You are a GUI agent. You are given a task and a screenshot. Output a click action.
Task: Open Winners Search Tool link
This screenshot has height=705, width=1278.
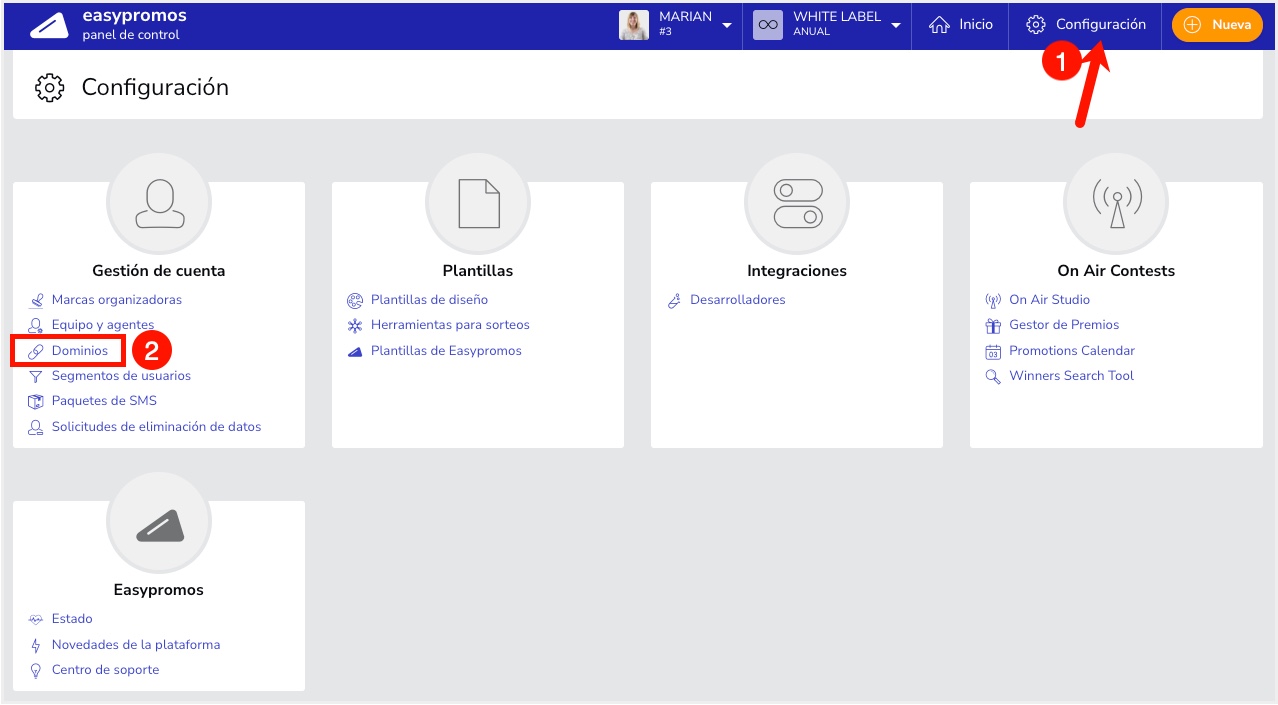[1071, 375]
